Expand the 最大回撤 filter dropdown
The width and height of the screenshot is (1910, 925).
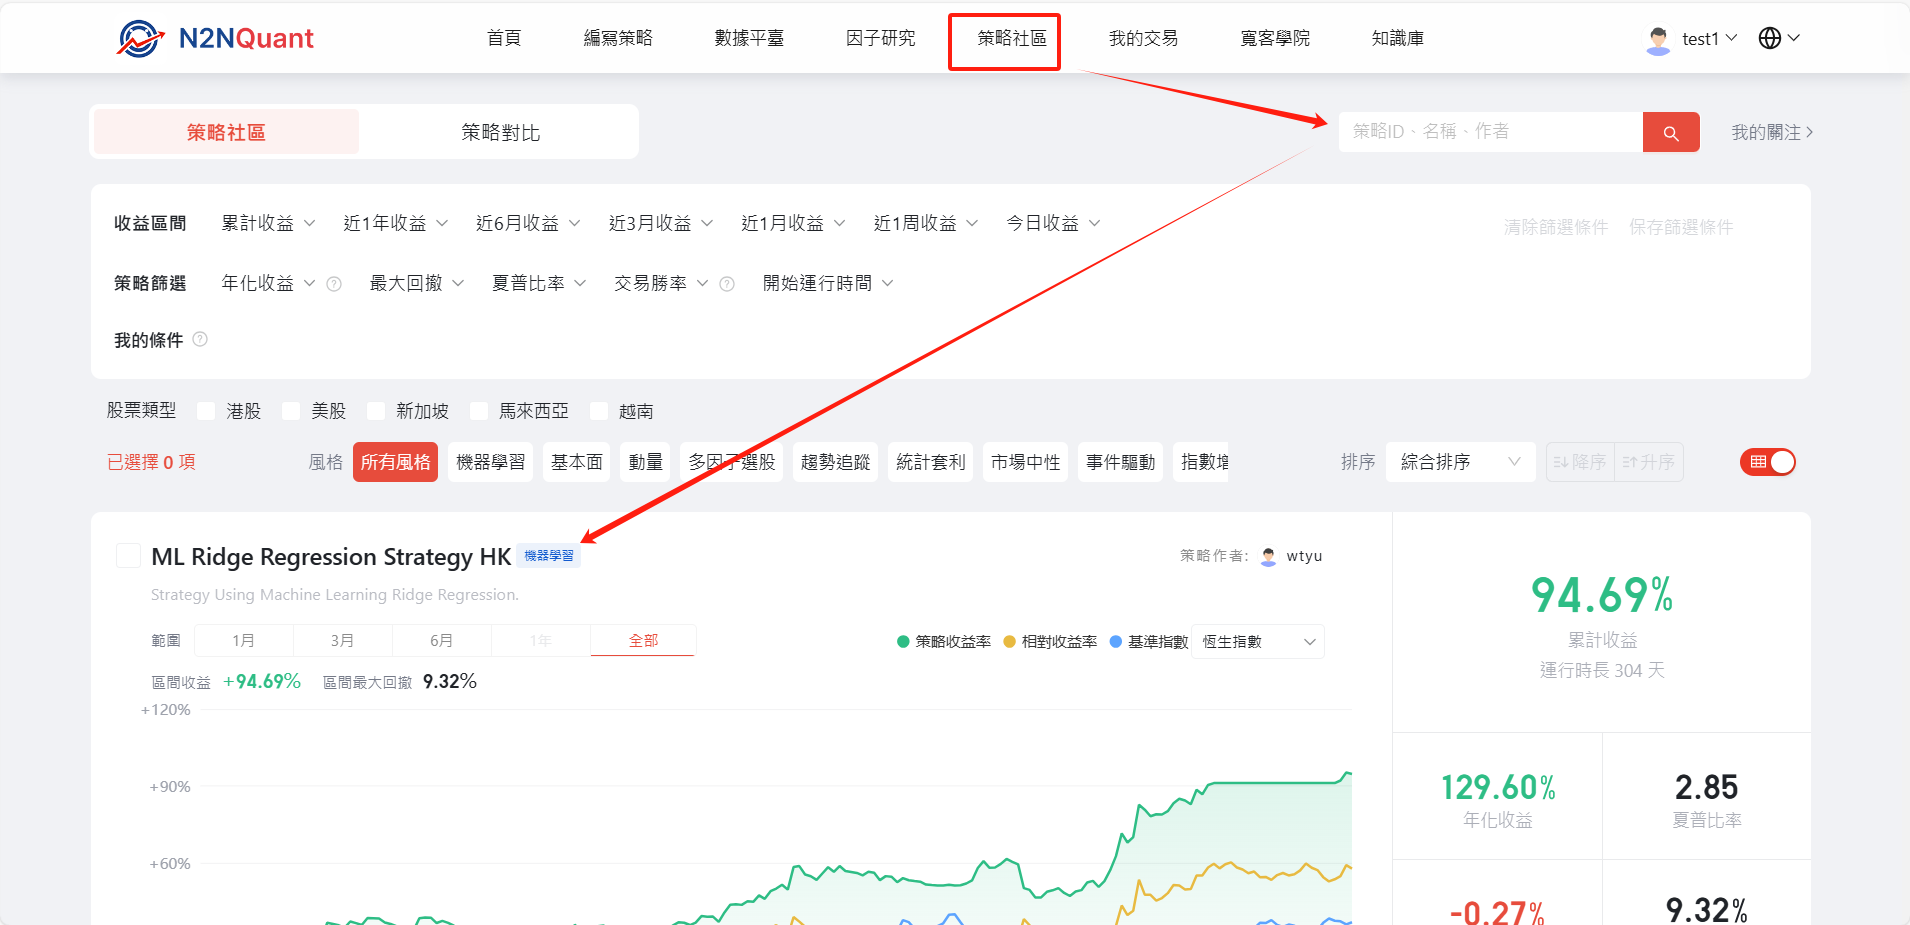(x=417, y=284)
